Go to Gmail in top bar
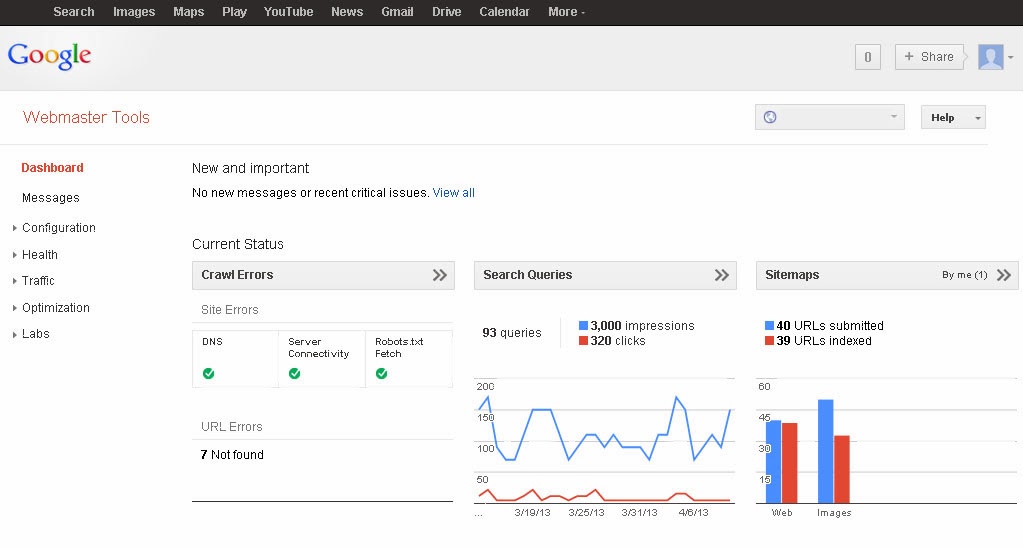This screenshot has height=548, width=1023. tap(397, 12)
